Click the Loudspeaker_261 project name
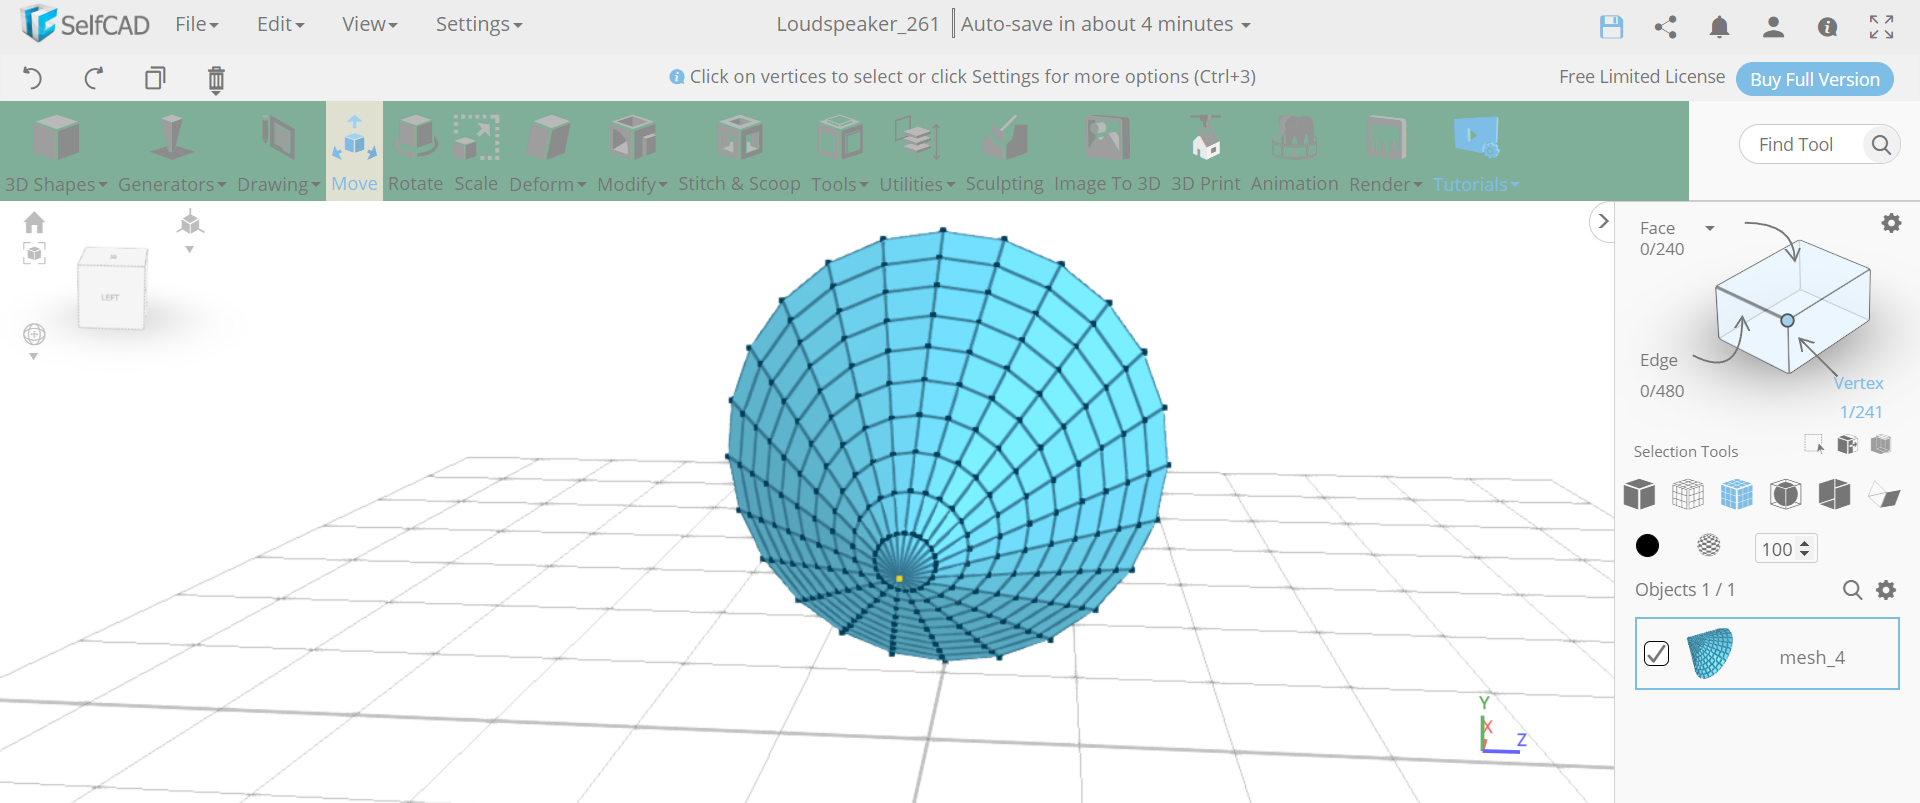1920x803 pixels. coord(857,24)
